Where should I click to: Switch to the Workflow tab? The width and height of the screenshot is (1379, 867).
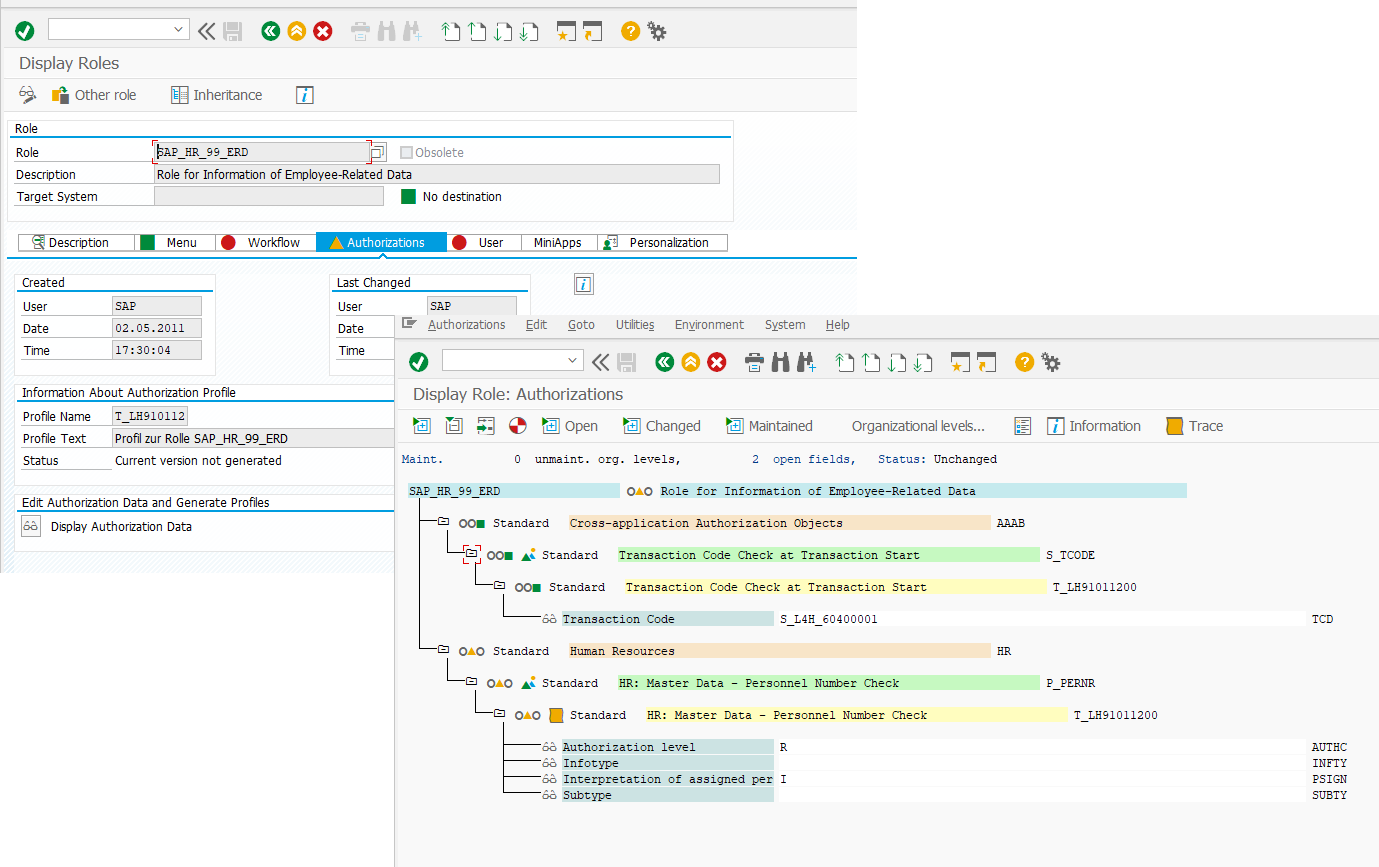pyautogui.click(x=265, y=242)
